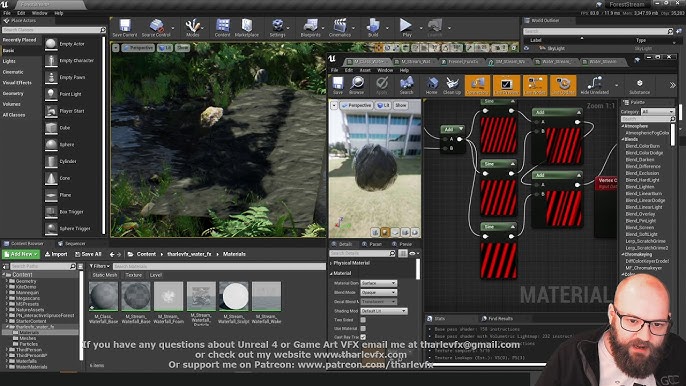The height and width of the screenshot is (386, 686).
Task: Open Lights category in Place Actors
Action: pos(9,61)
